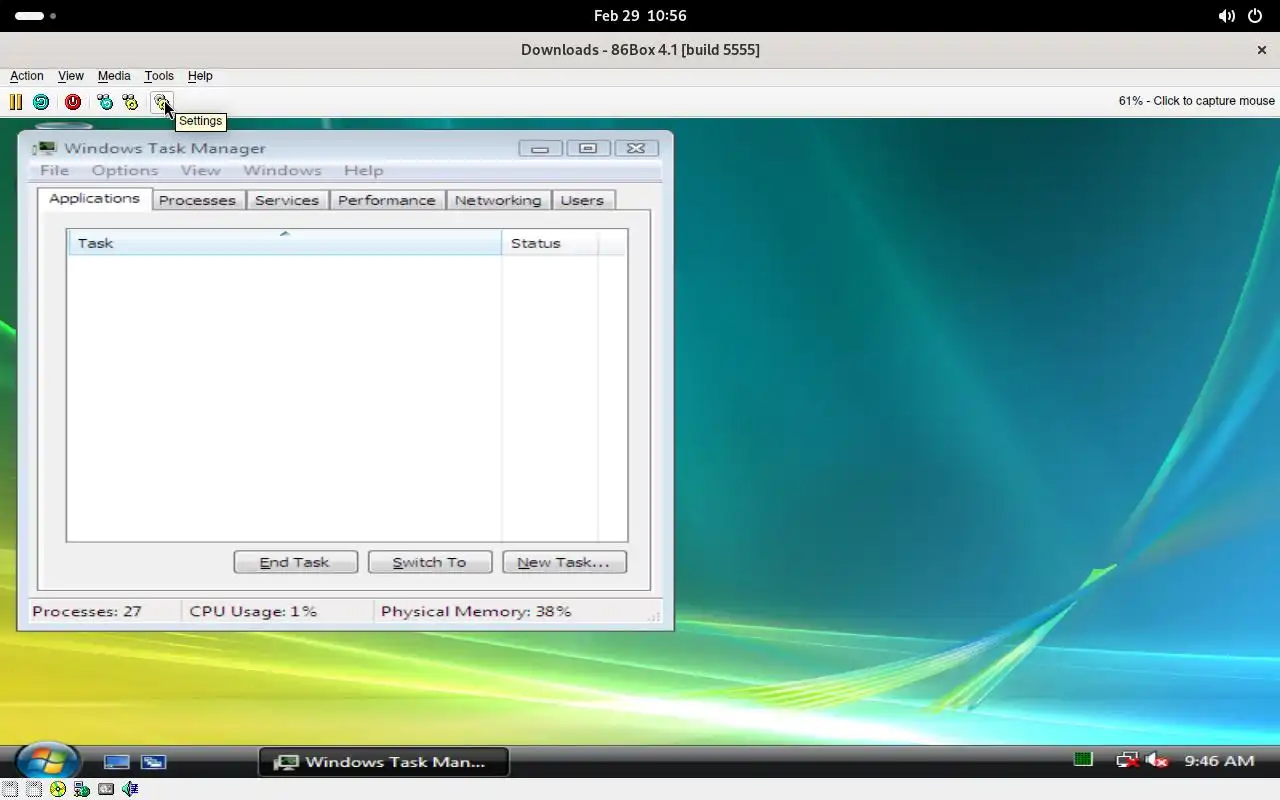Click the sound speaker status bar icon

[x=130, y=789]
